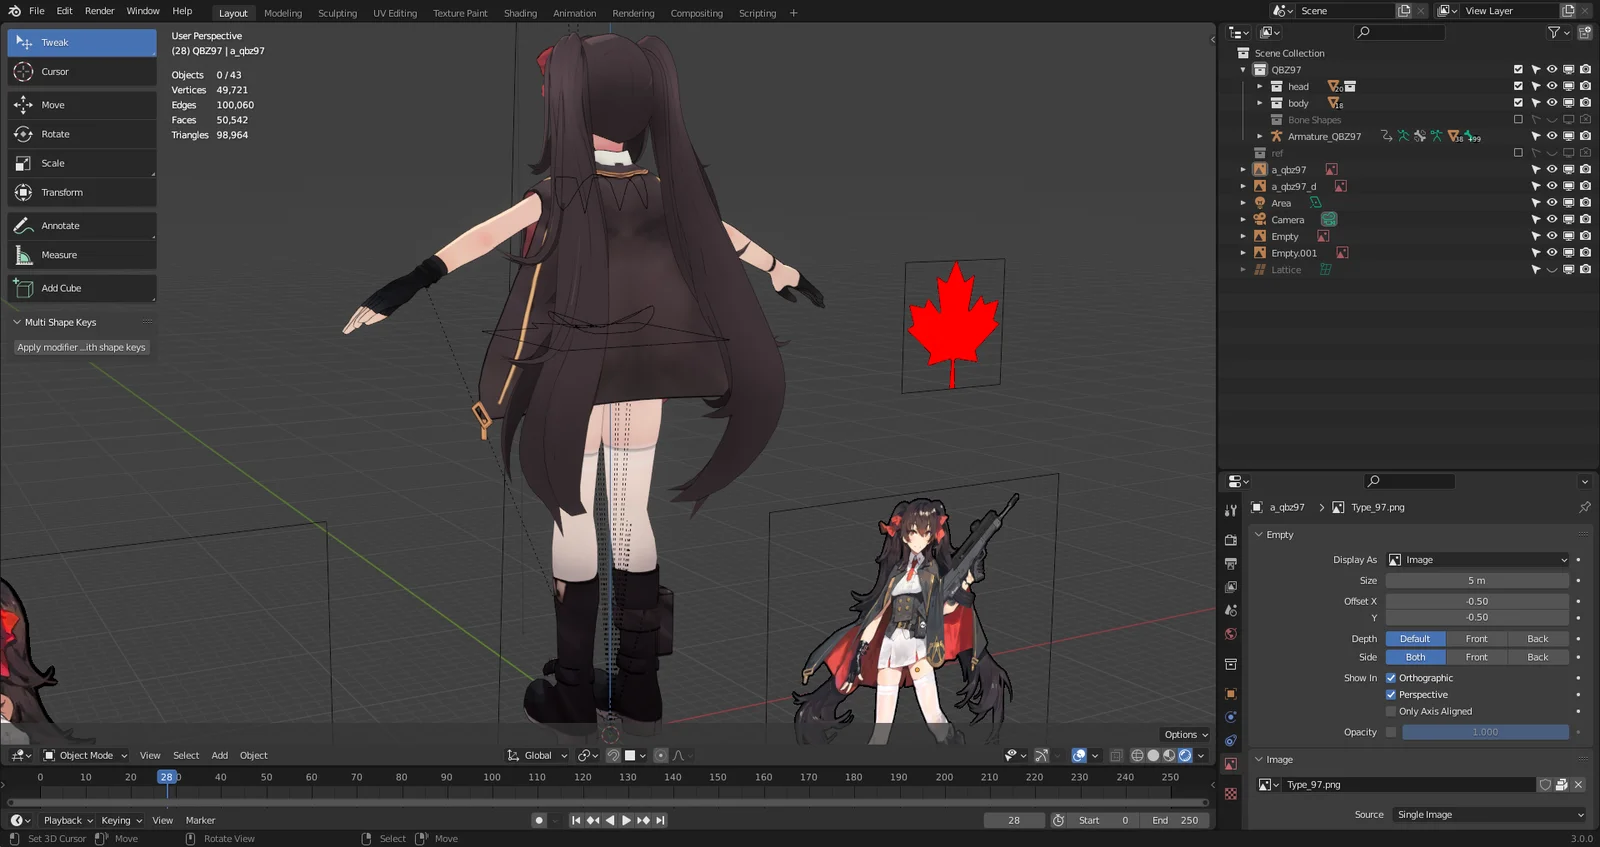This screenshot has height=847, width=1600.
Task: Jump to the timeline start frame button
Action: click(x=576, y=820)
